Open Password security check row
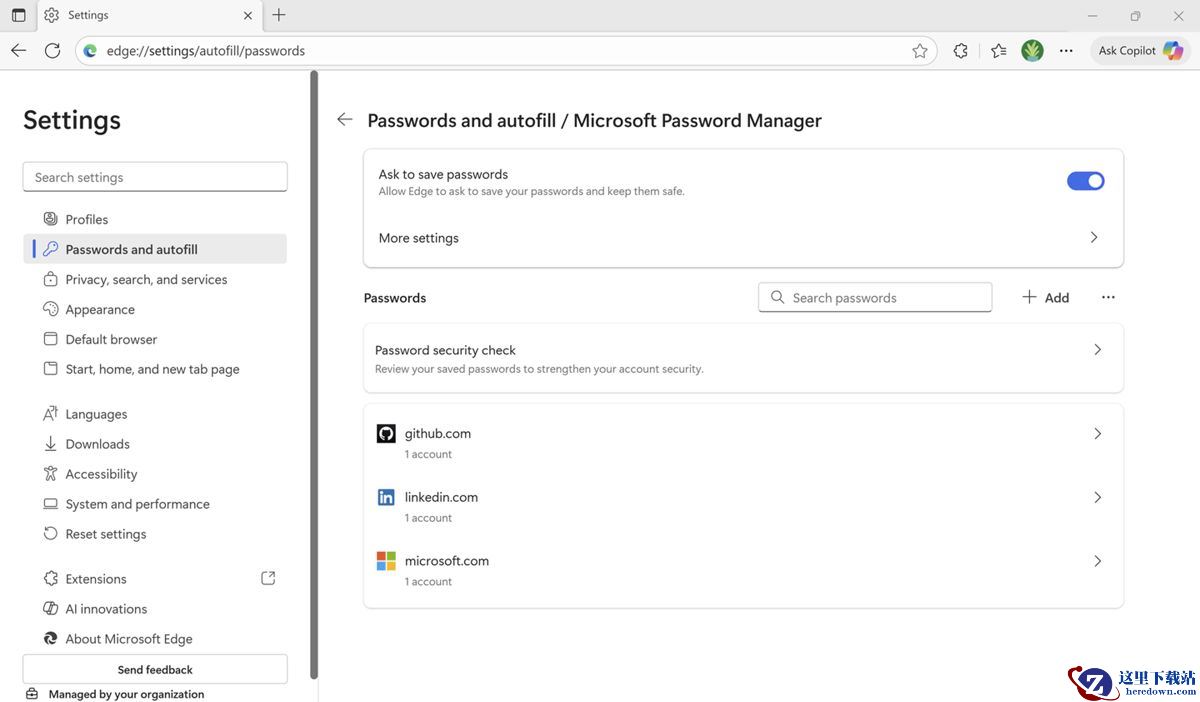This screenshot has width=1200, height=702. point(743,358)
